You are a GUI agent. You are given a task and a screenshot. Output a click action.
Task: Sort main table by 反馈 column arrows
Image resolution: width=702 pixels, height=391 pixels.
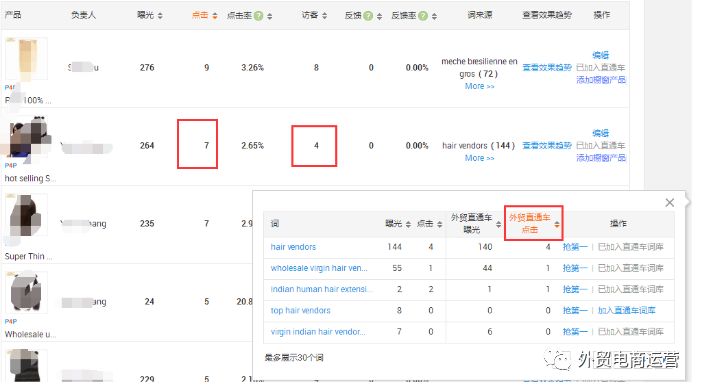point(379,16)
